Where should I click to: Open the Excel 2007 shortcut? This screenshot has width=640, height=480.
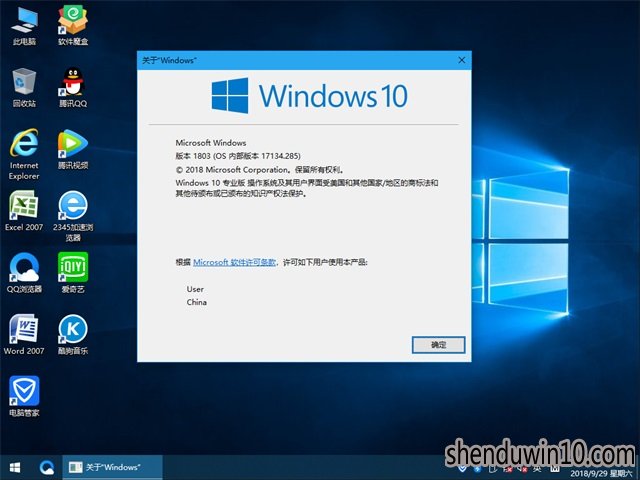[x=24, y=211]
